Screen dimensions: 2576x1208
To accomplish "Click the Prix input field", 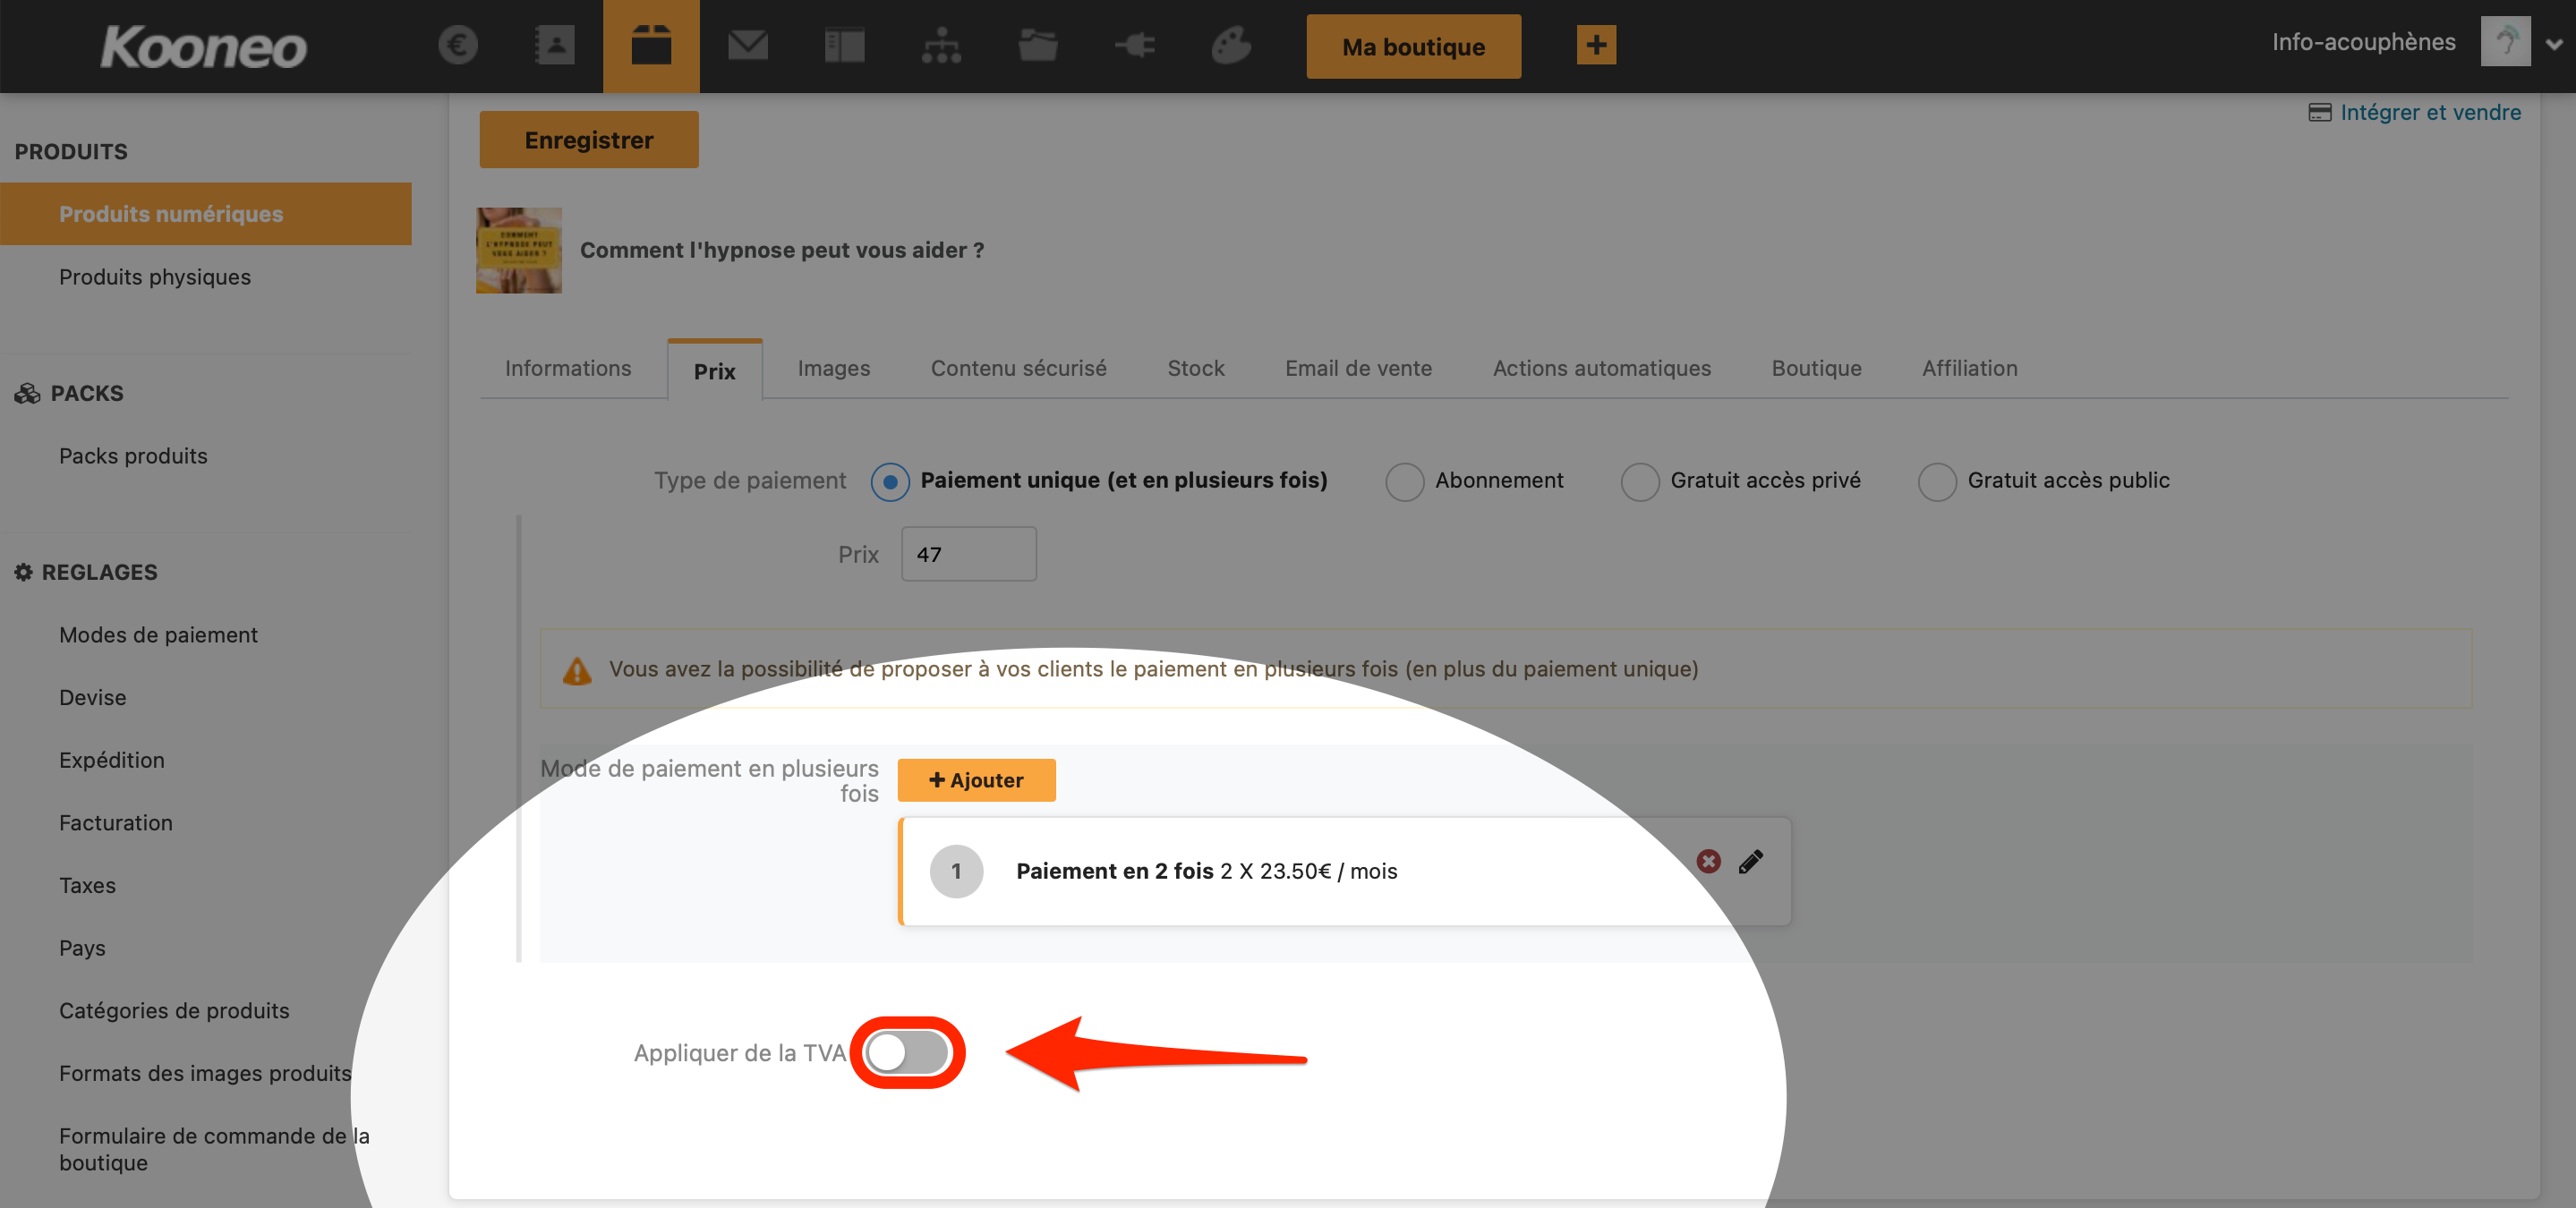I will click(x=968, y=554).
